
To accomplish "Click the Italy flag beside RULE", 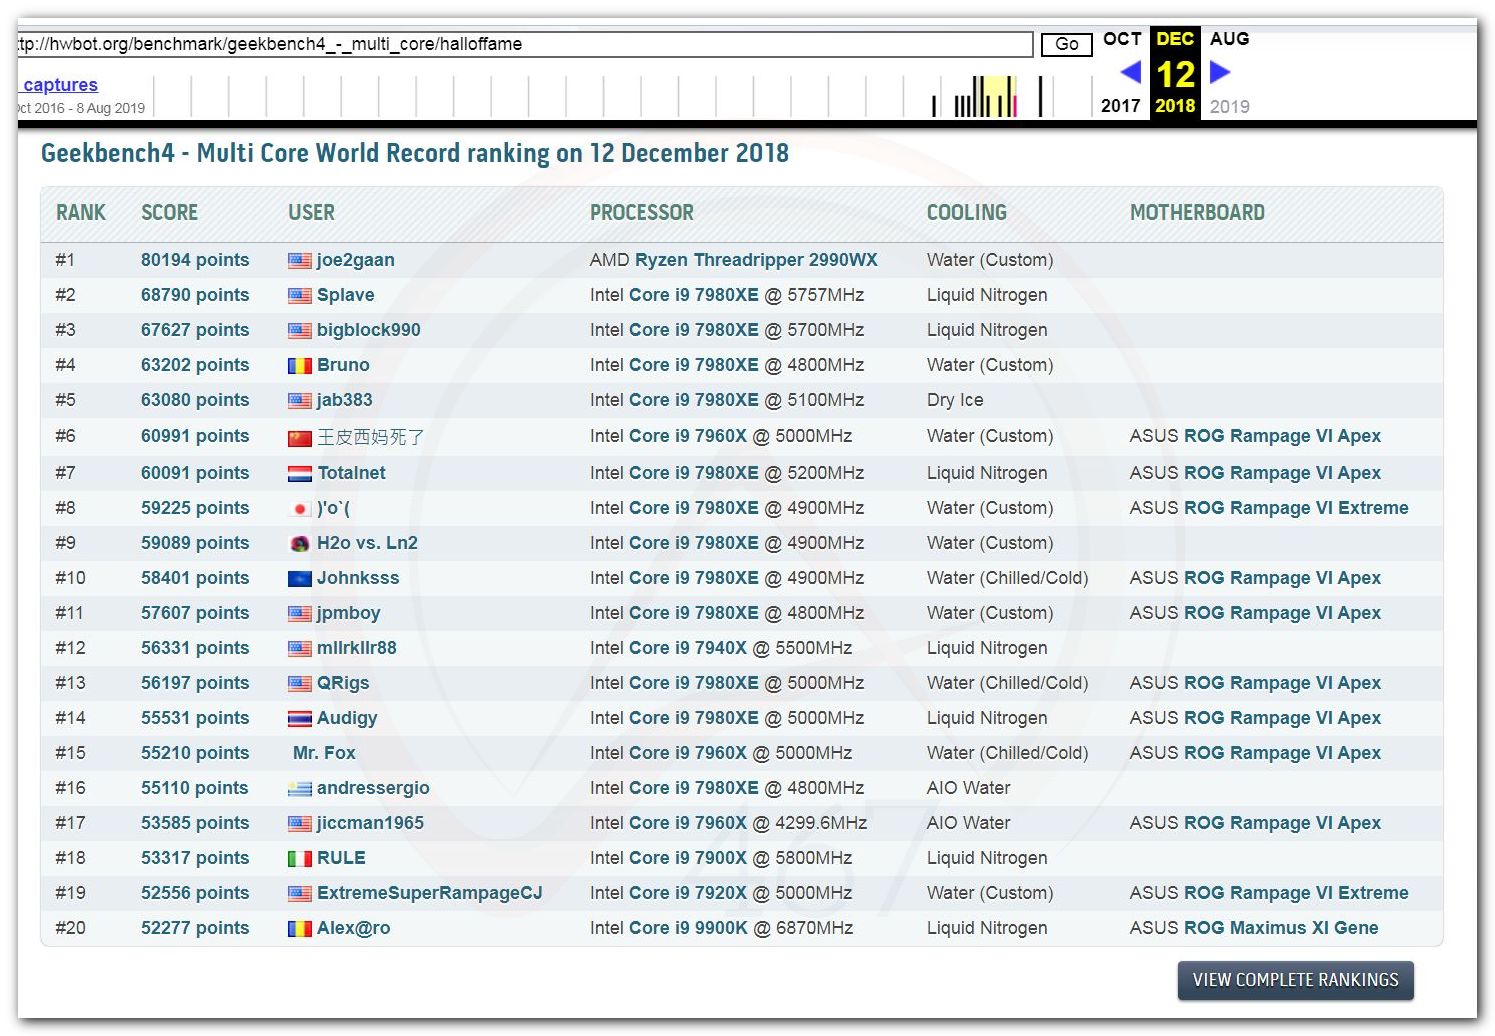I will [299, 859].
